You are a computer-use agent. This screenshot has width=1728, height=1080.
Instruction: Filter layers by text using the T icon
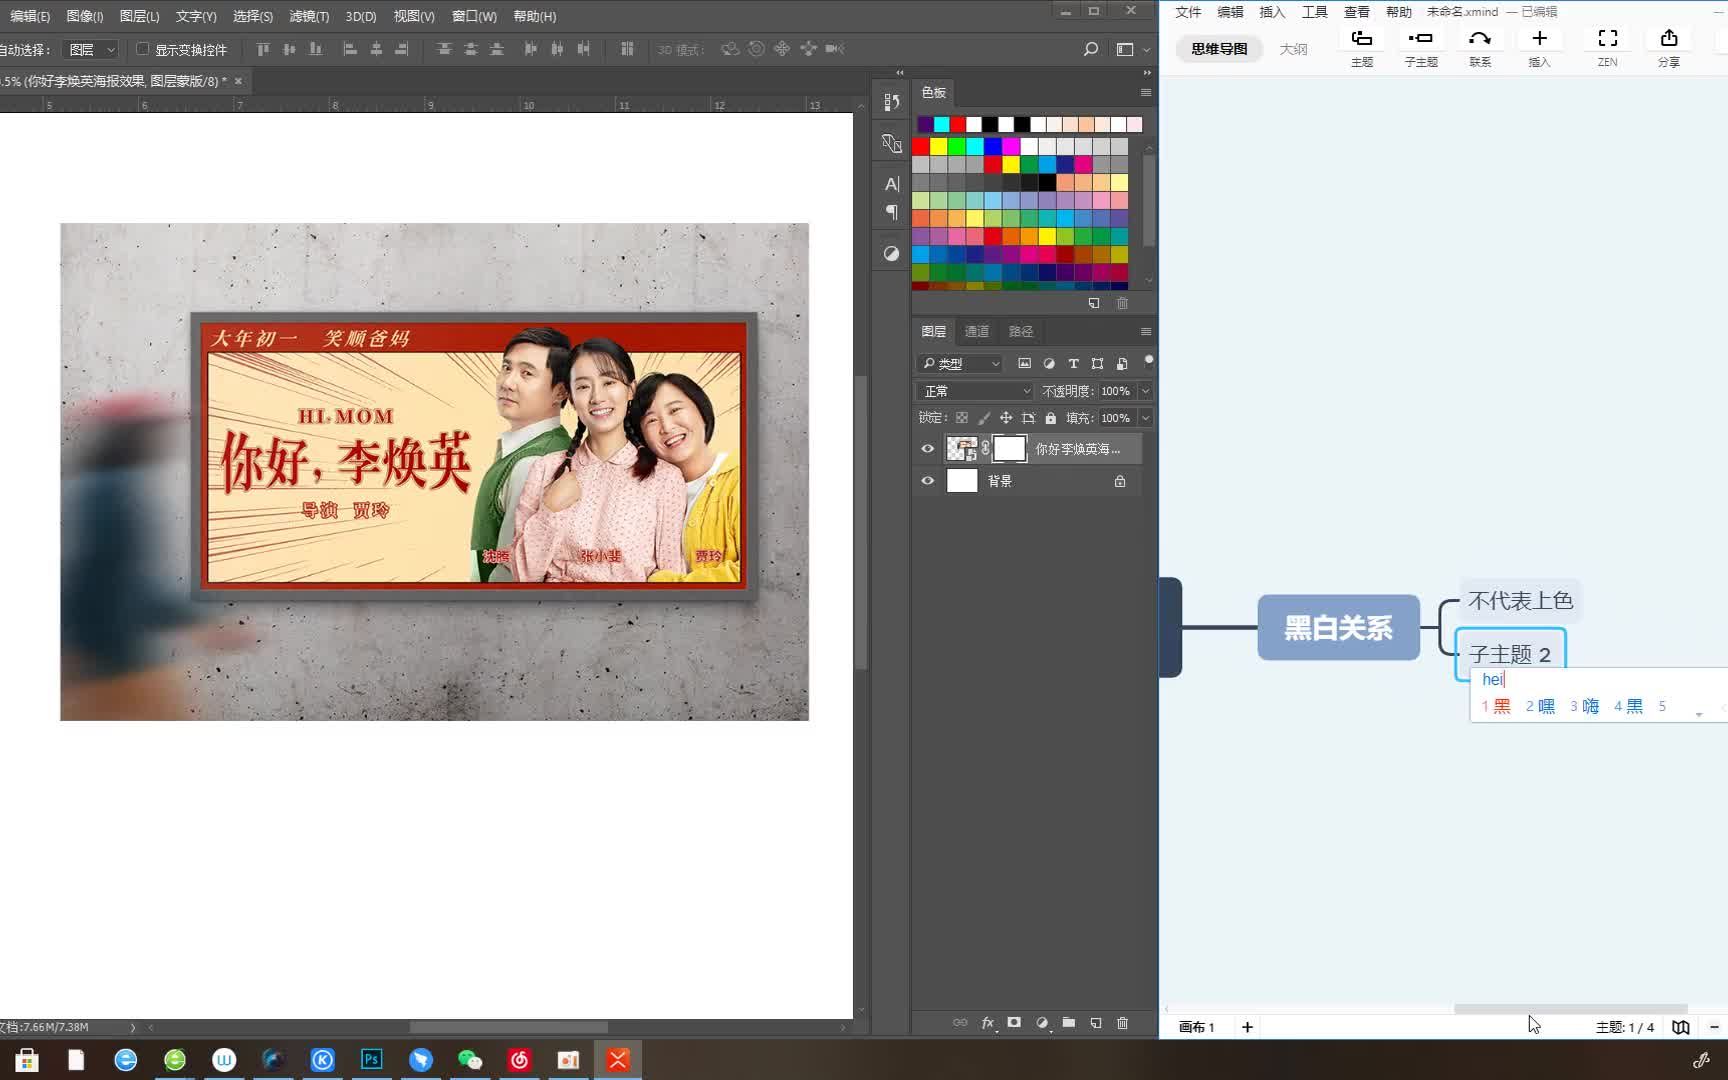pyautogui.click(x=1073, y=363)
